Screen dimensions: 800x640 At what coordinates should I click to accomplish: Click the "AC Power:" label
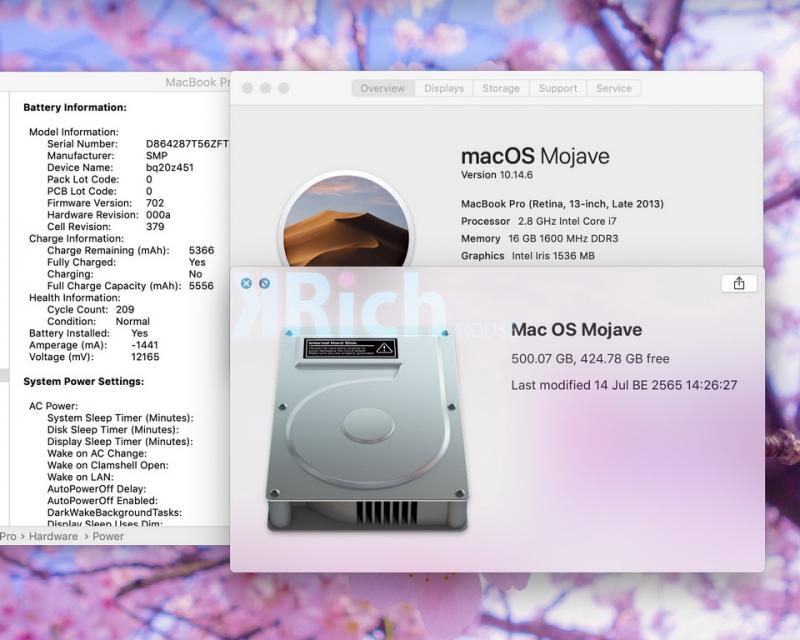click(x=54, y=406)
